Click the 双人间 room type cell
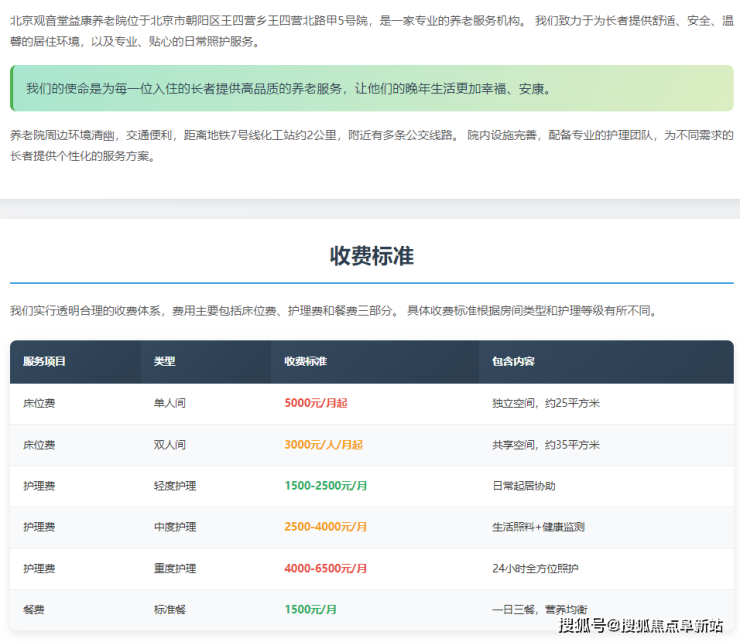Screen dimensions: 740x642 coord(169,444)
